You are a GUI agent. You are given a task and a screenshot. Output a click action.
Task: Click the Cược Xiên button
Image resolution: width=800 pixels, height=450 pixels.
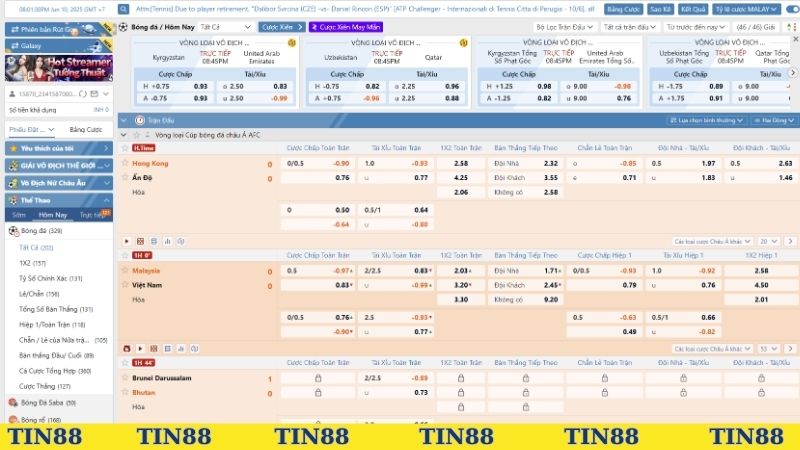coord(282,27)
